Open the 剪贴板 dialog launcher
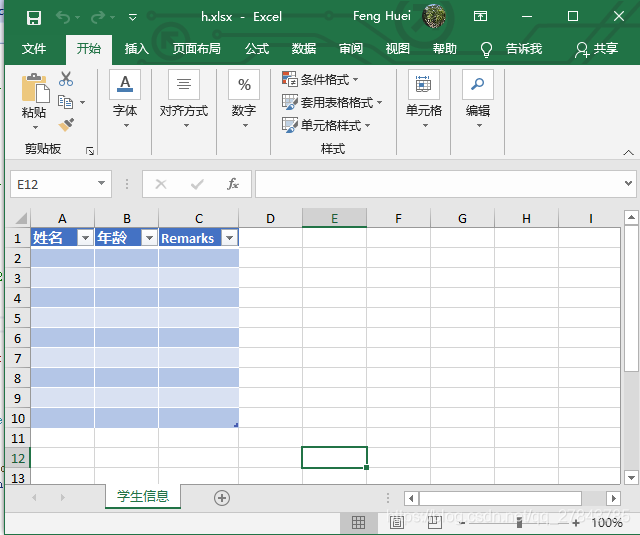The width and height of the screenshot is (640, 535). [90, 151]
